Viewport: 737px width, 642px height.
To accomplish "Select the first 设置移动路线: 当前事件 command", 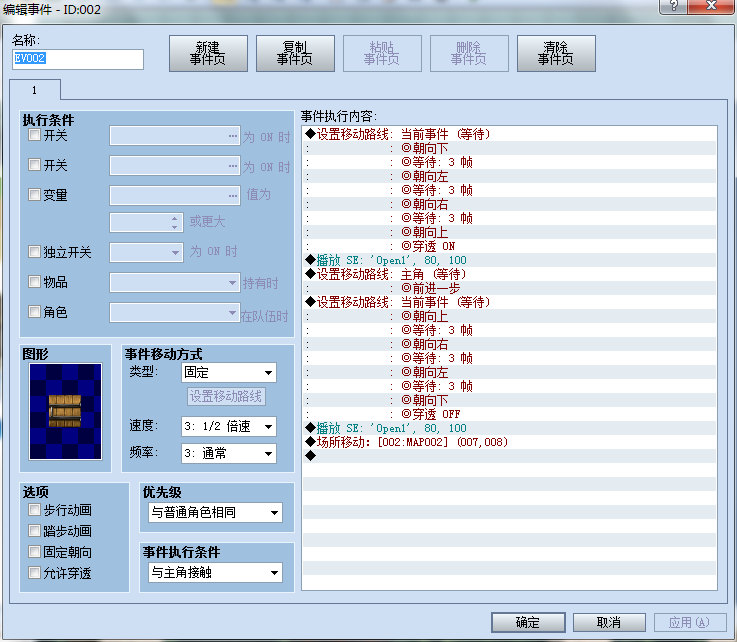I will pos(510,134).
